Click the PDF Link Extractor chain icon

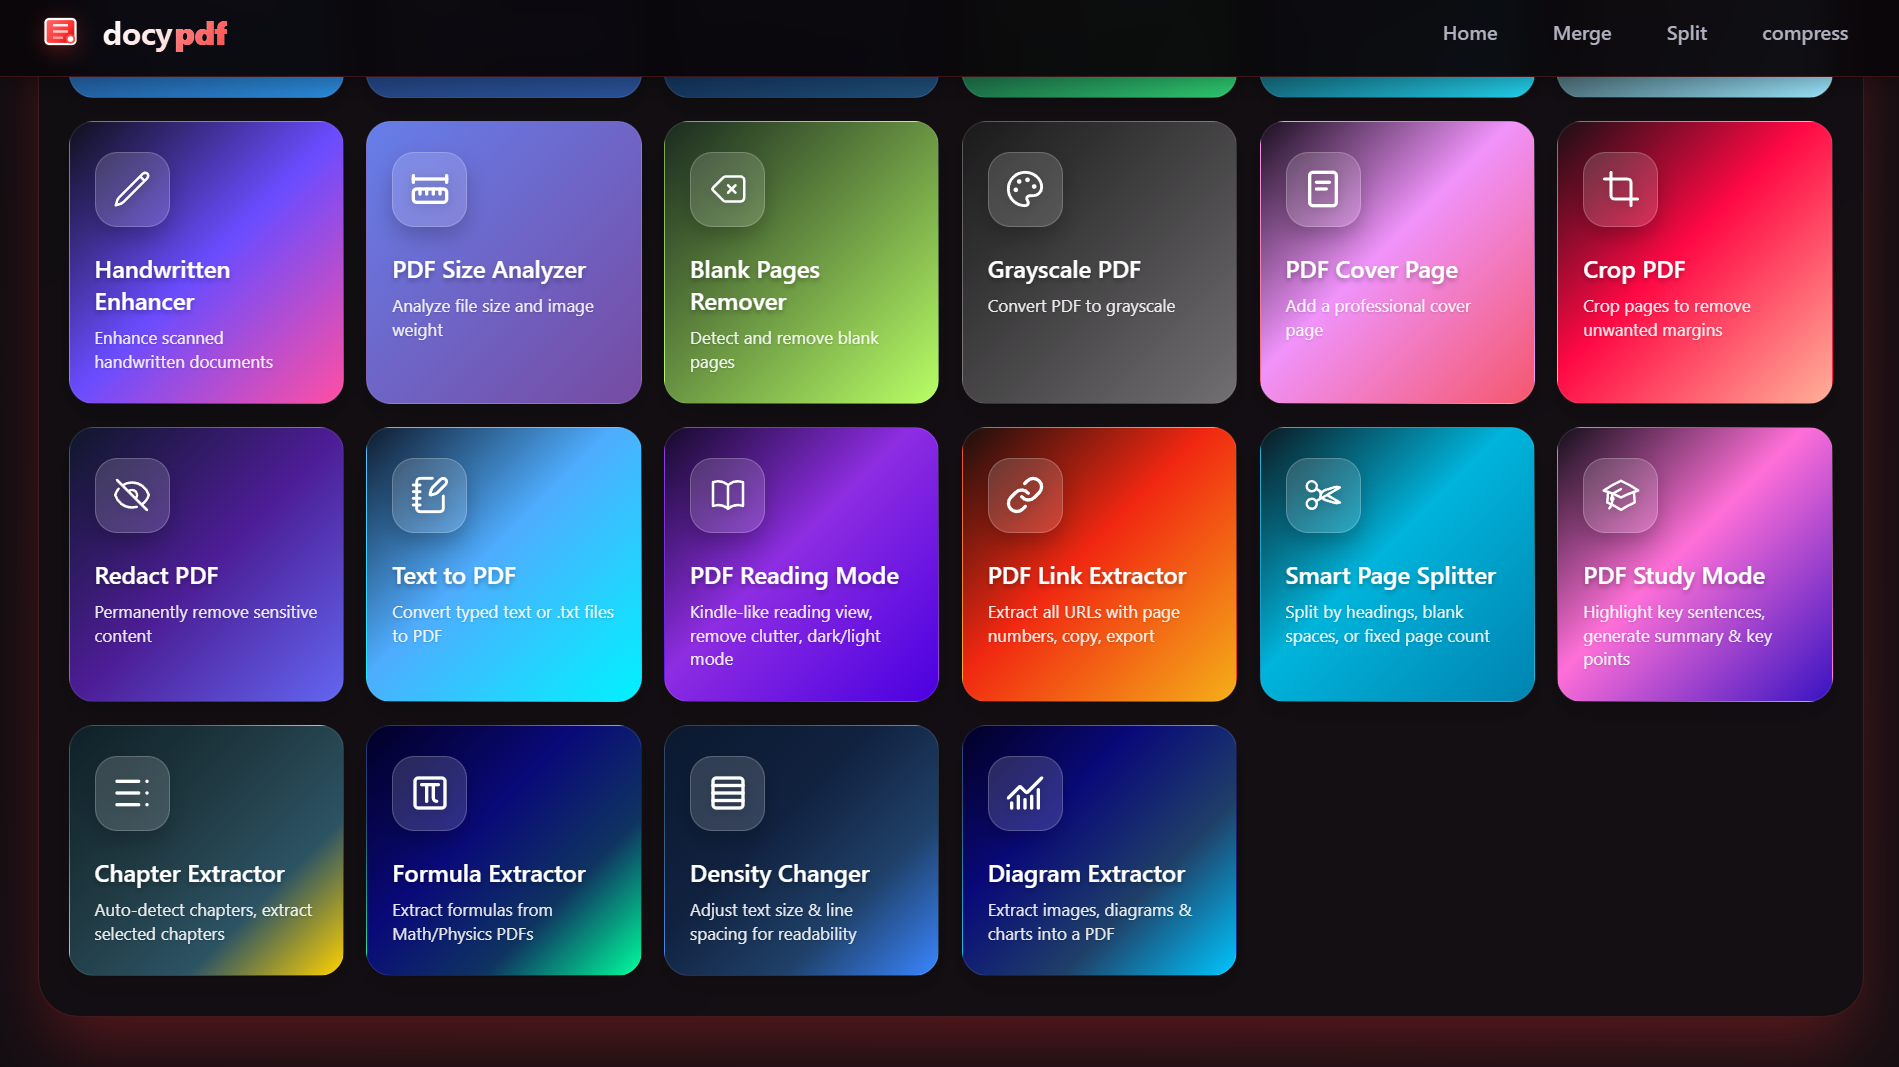pyautogui.click(x=1024, y=495)
